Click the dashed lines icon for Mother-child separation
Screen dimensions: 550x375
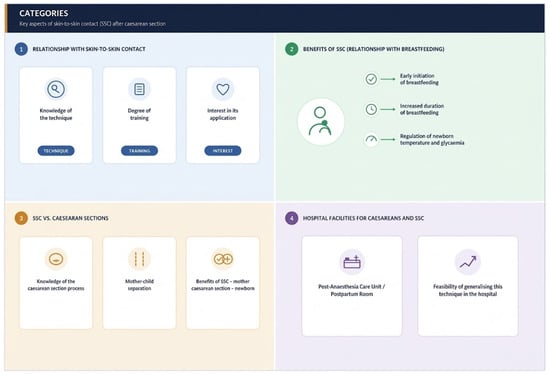(139, 259)
